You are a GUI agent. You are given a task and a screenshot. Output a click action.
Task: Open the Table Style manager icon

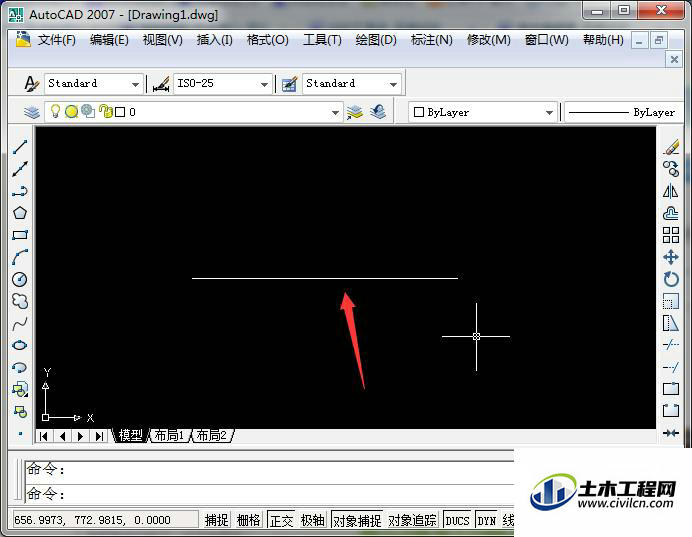[x=289, y=83]
